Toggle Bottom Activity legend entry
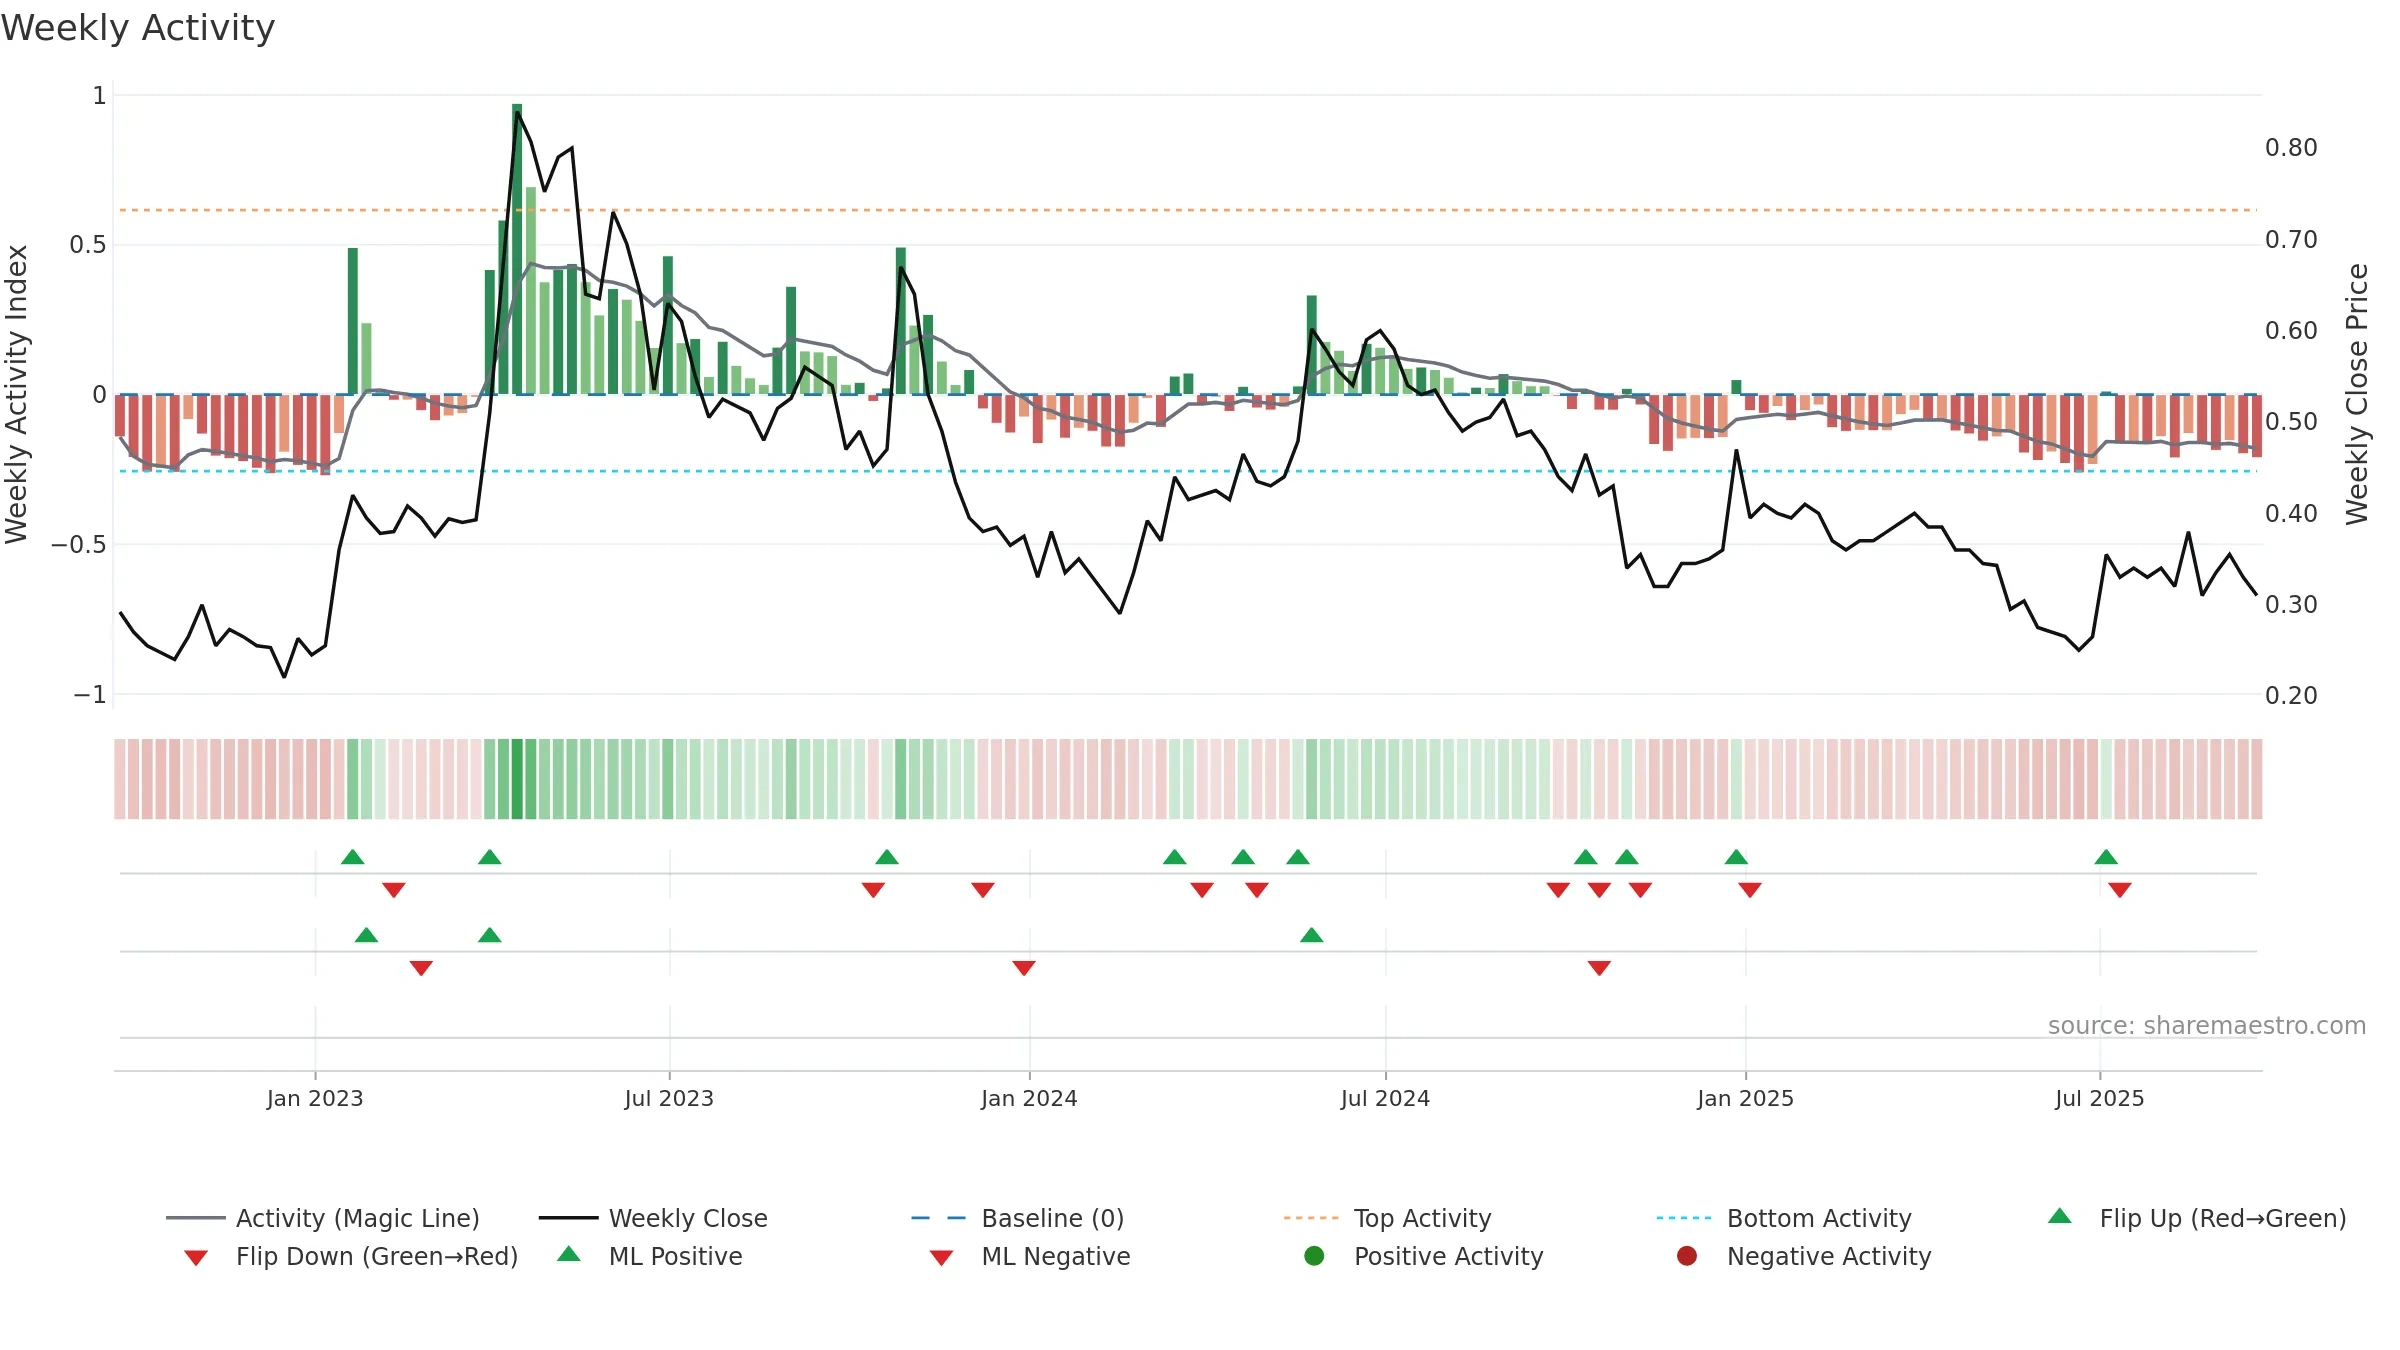 click(x=1784, y=1218)
